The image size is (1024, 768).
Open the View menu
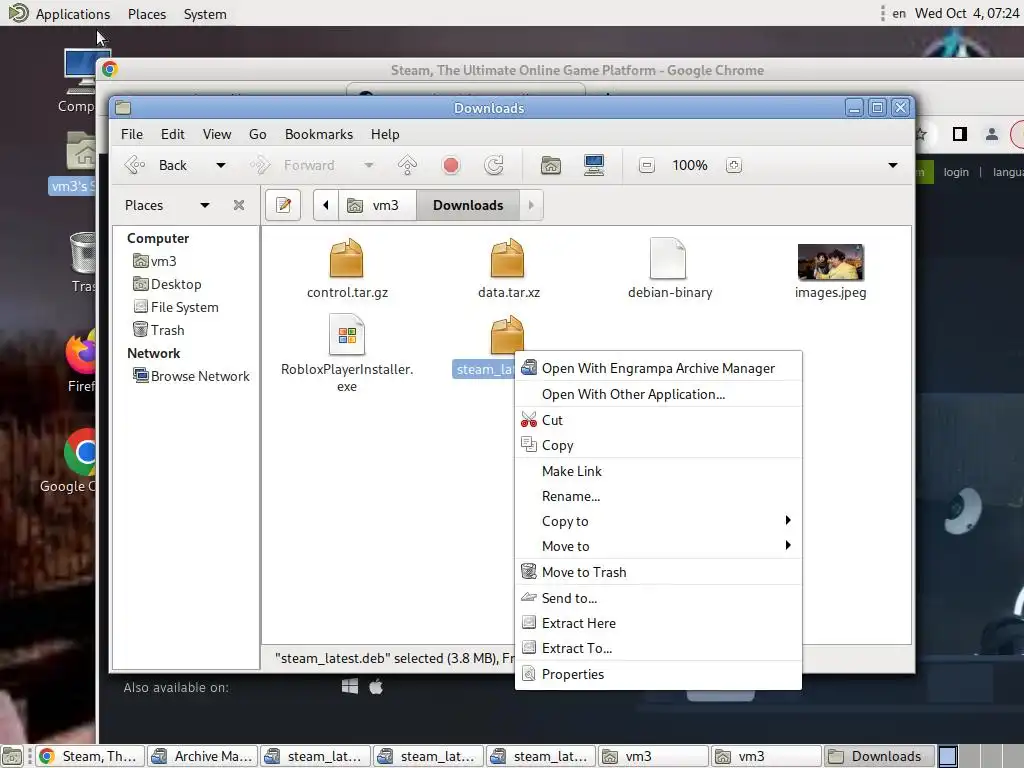(x=217, y=134)
